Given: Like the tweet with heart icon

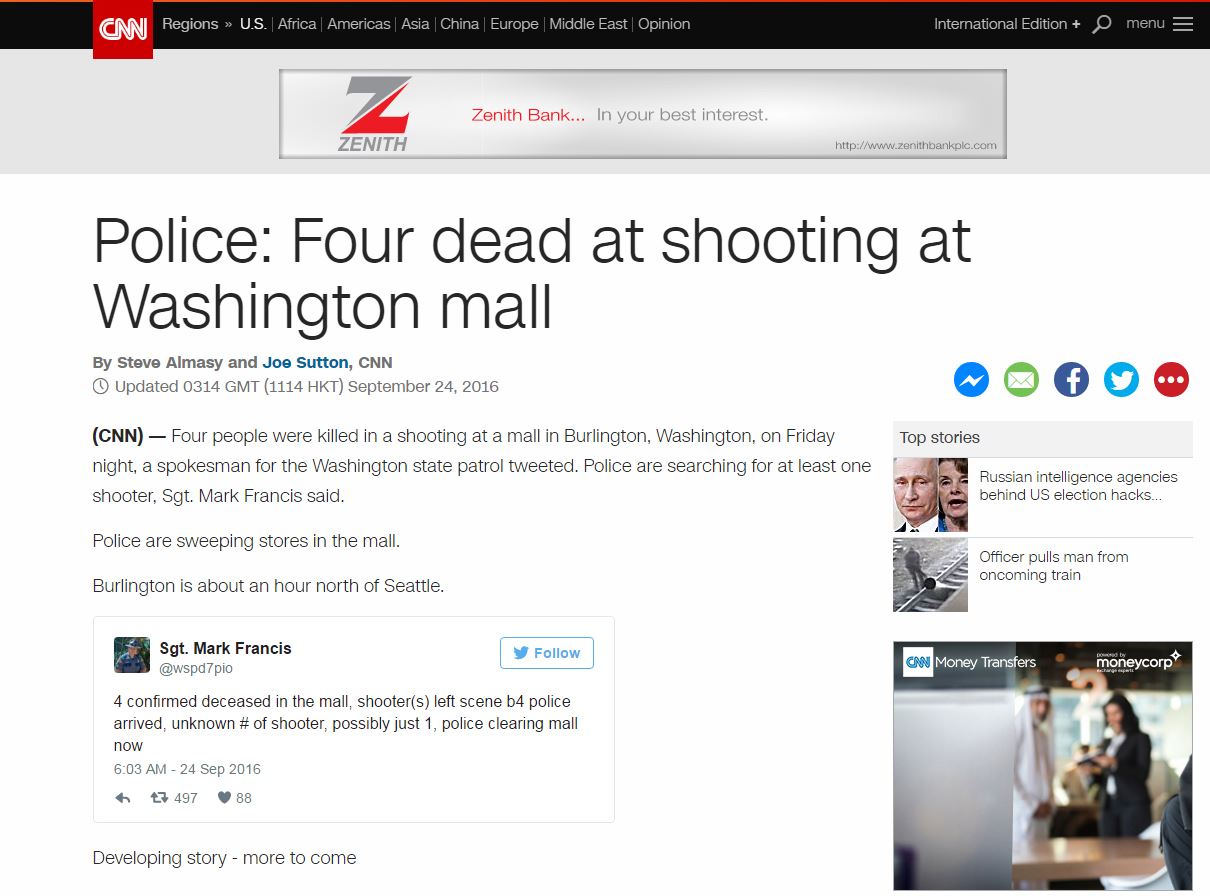Looking at the screenshot, I should (x=224, y=798).
